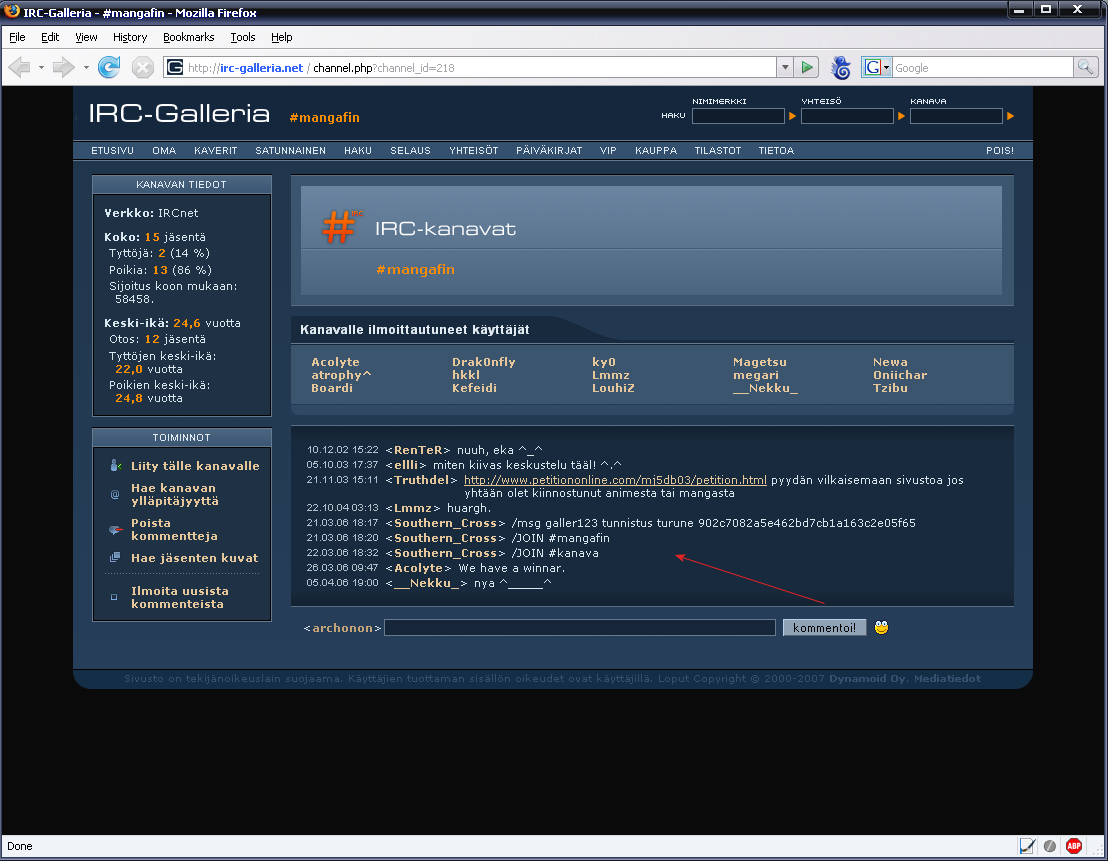Open the back history dropdown arrow
The width and height of the screenshot is (1108, 861).
coord(41,68)
